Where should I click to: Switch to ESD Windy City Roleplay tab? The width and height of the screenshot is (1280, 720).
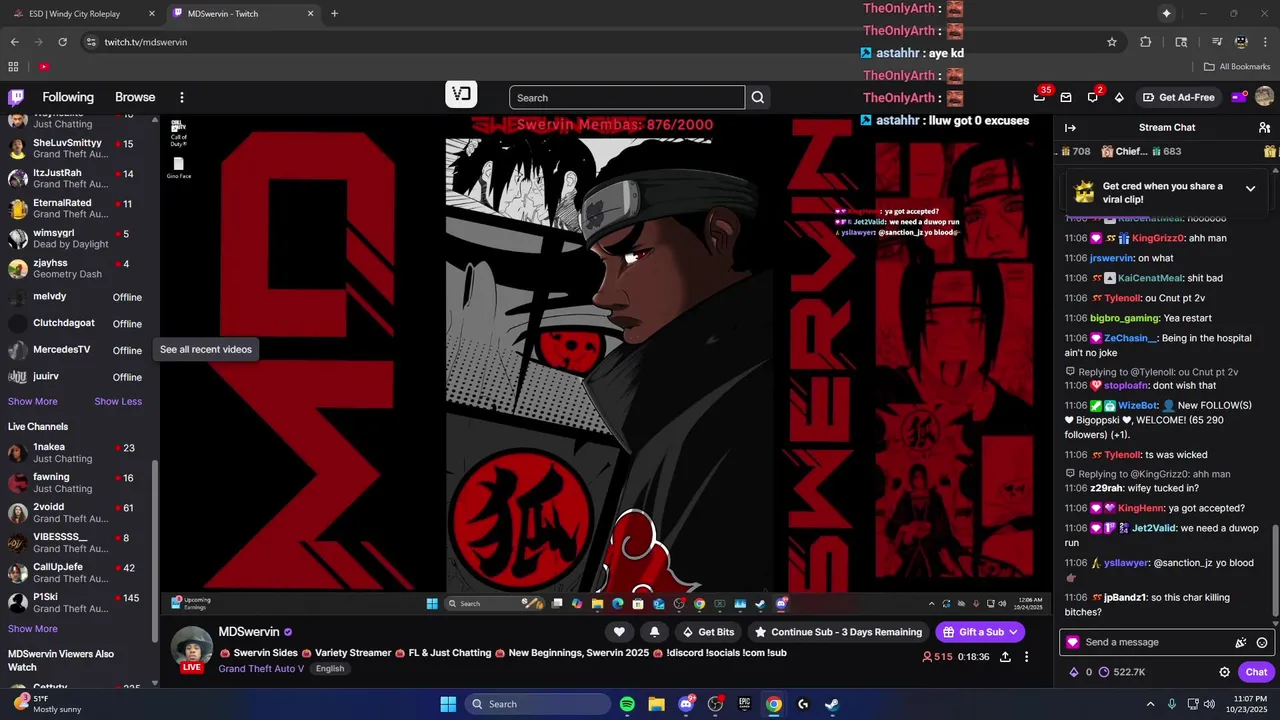(83, 13)
